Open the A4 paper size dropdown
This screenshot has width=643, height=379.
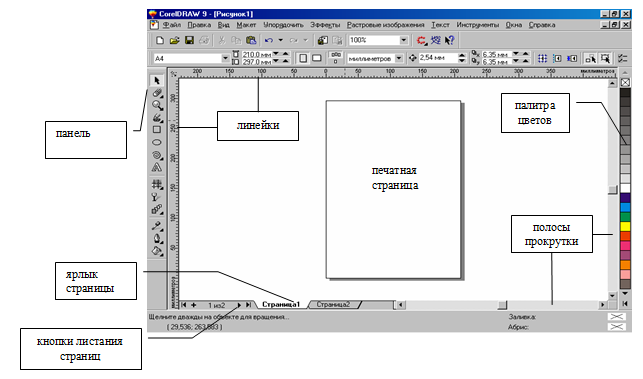point(225,59)
